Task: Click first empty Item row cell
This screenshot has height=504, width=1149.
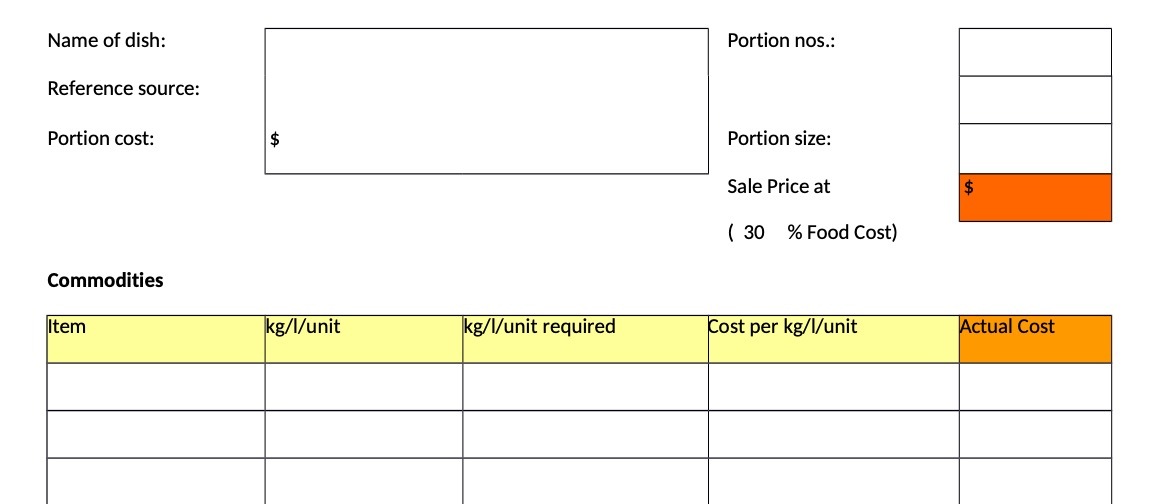Action: [x=156, y=387]
